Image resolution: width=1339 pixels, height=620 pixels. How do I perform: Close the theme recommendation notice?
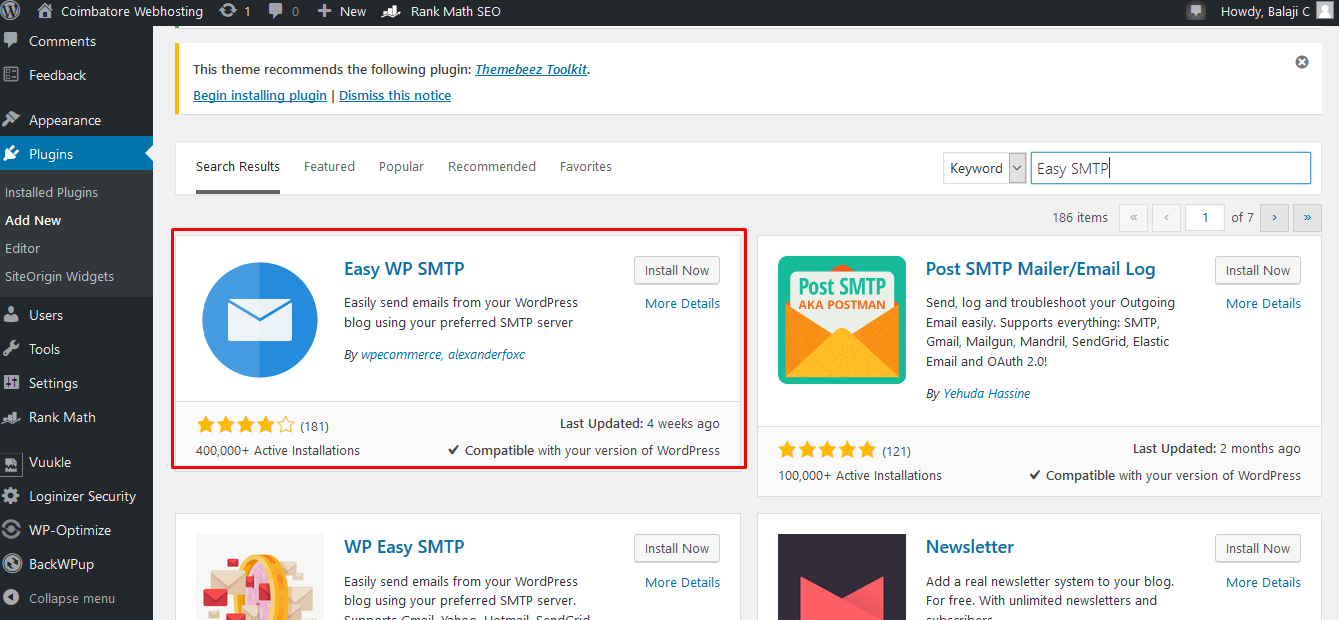[x=1302, y=62]
